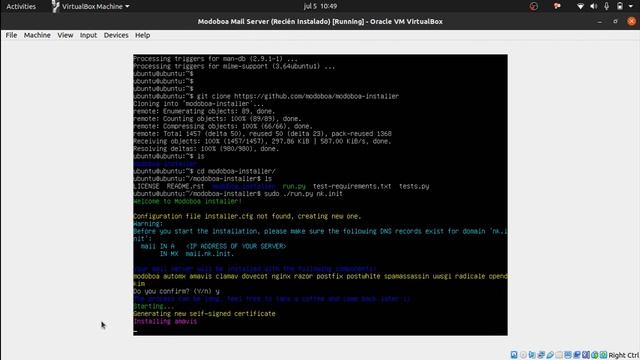Open the VirtualBox Machine app menu
This screenshot has width=640, height=360.
tap(91, 6)
